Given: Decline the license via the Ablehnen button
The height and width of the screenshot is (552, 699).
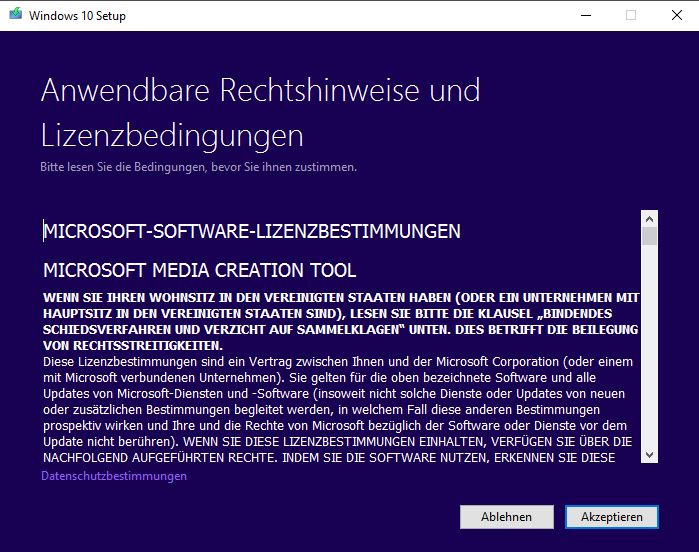Looking at the screenshot, I should click(506, 517).
